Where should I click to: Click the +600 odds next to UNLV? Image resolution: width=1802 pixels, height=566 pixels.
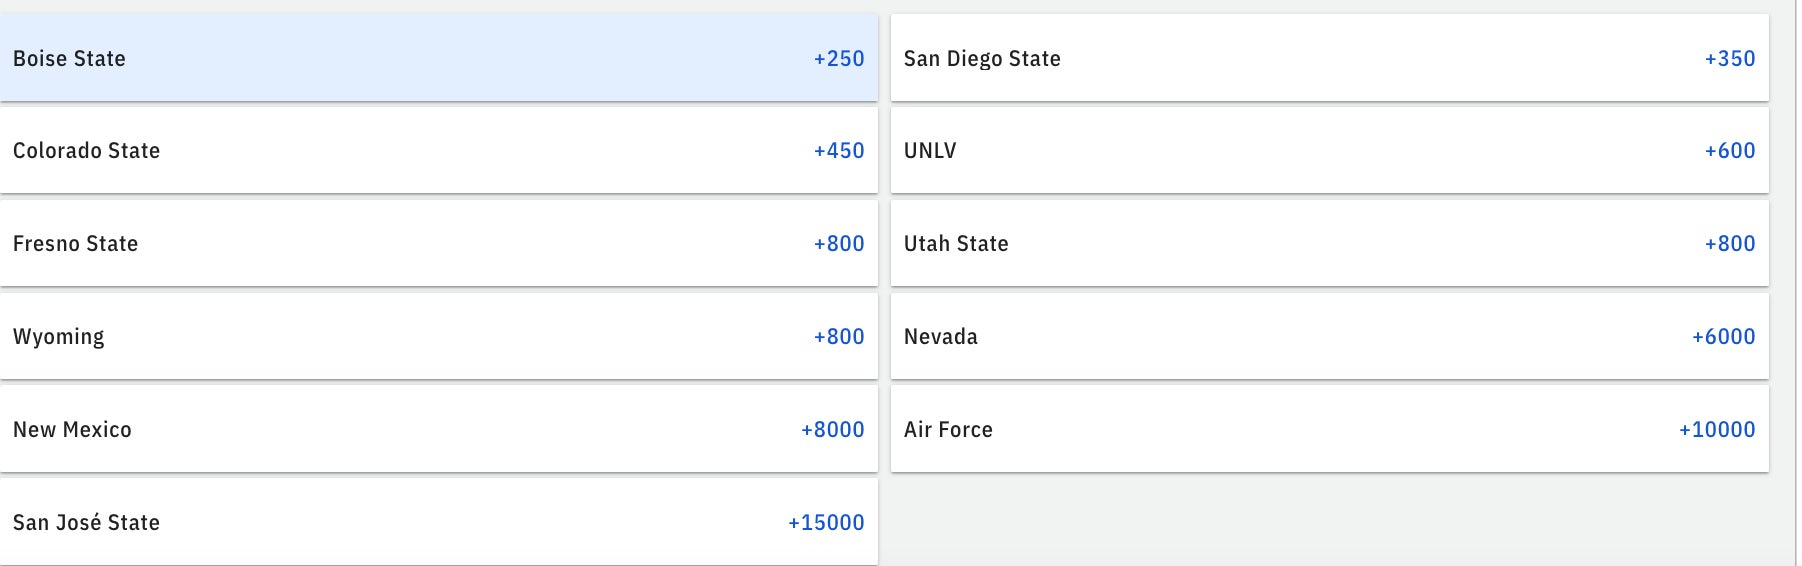[x=1730, y=150]
